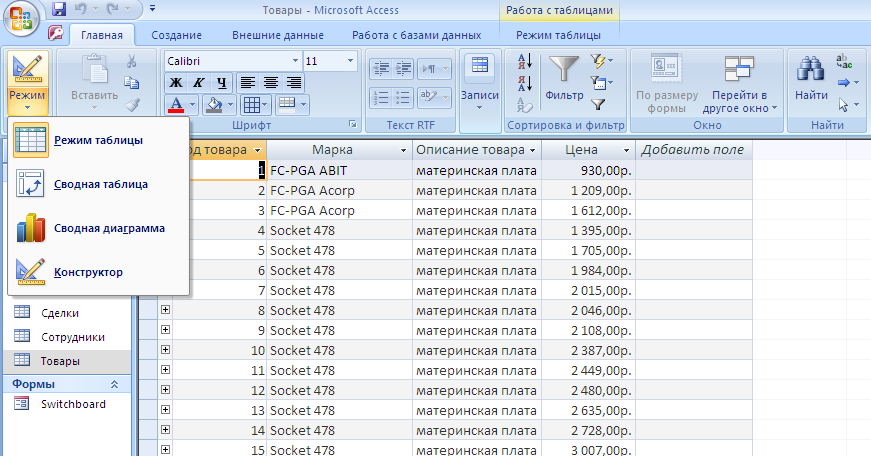Apply bold formatting (Ж)

point(176,83)
